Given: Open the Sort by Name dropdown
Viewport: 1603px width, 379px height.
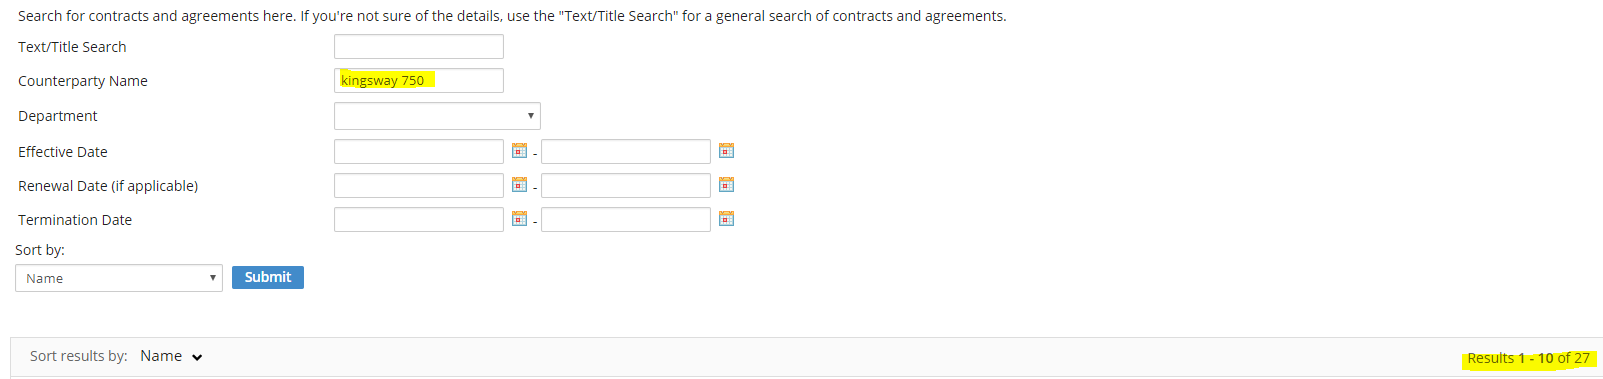Looking at the screenshot, I should [119, 278].
